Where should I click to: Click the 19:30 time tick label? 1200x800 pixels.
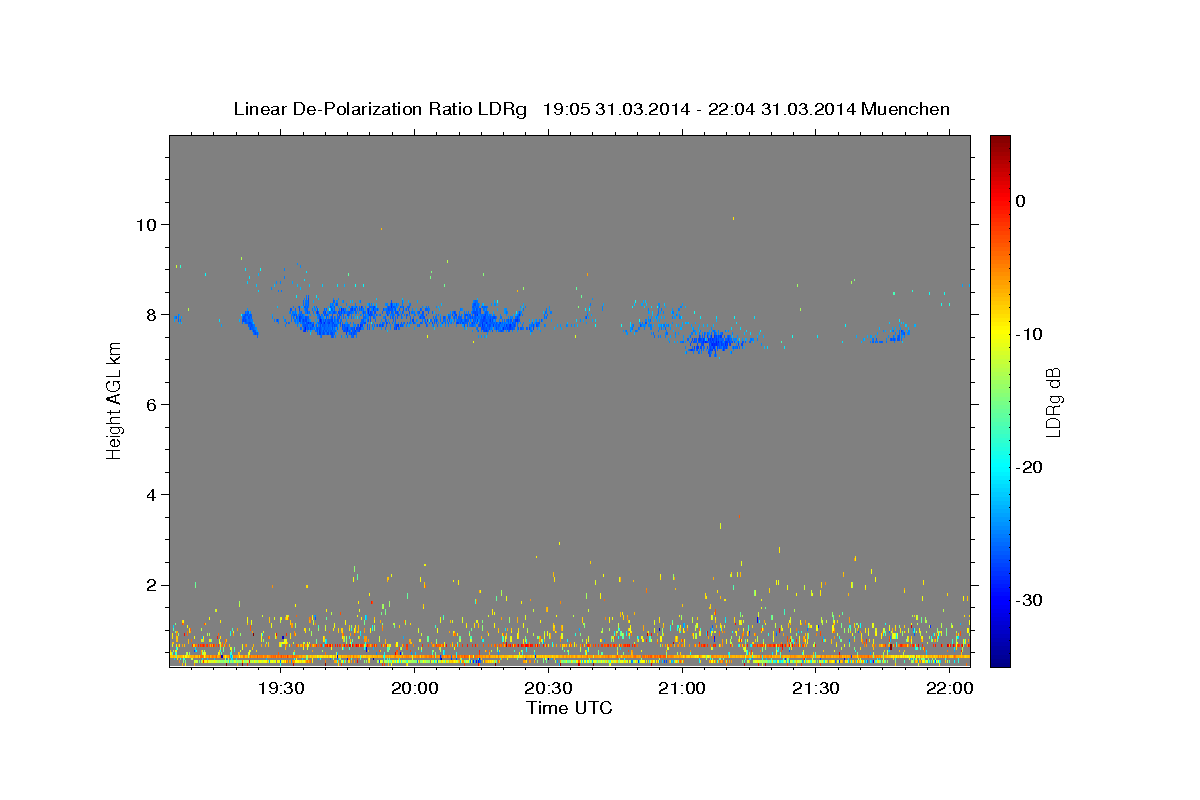281,689
